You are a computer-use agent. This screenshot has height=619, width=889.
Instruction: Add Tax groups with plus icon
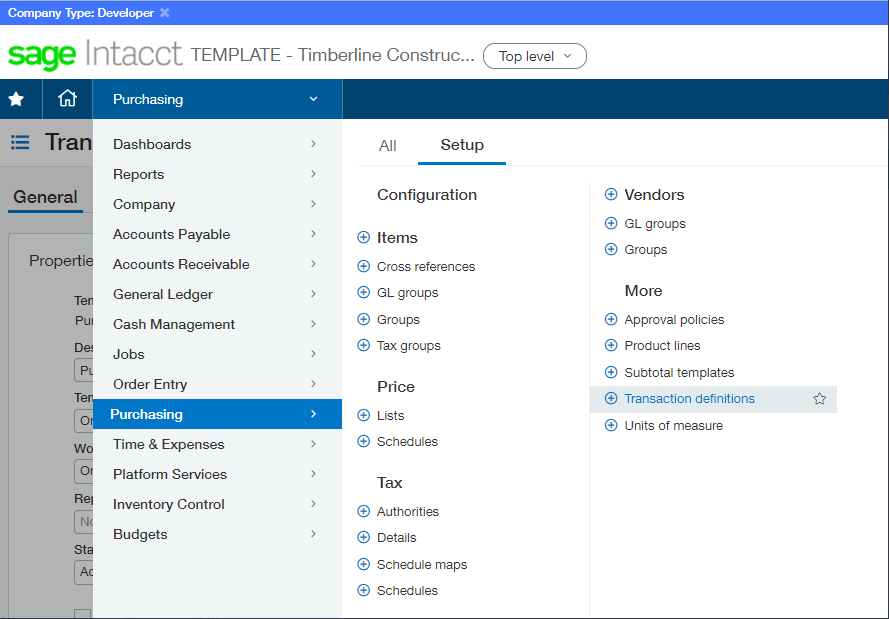point(363,345)
